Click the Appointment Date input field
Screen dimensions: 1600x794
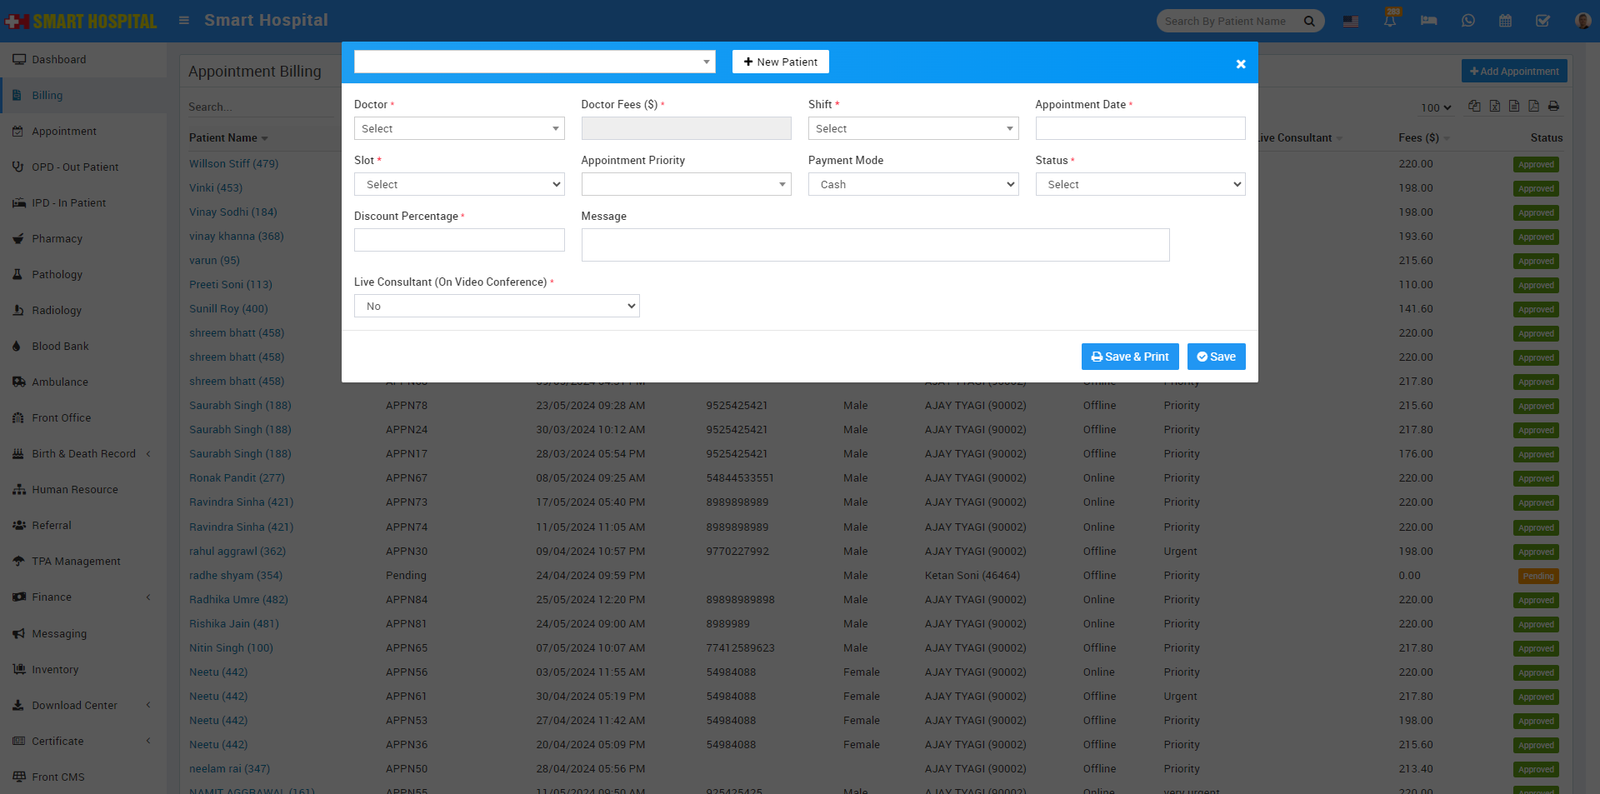pos(1140,129)
